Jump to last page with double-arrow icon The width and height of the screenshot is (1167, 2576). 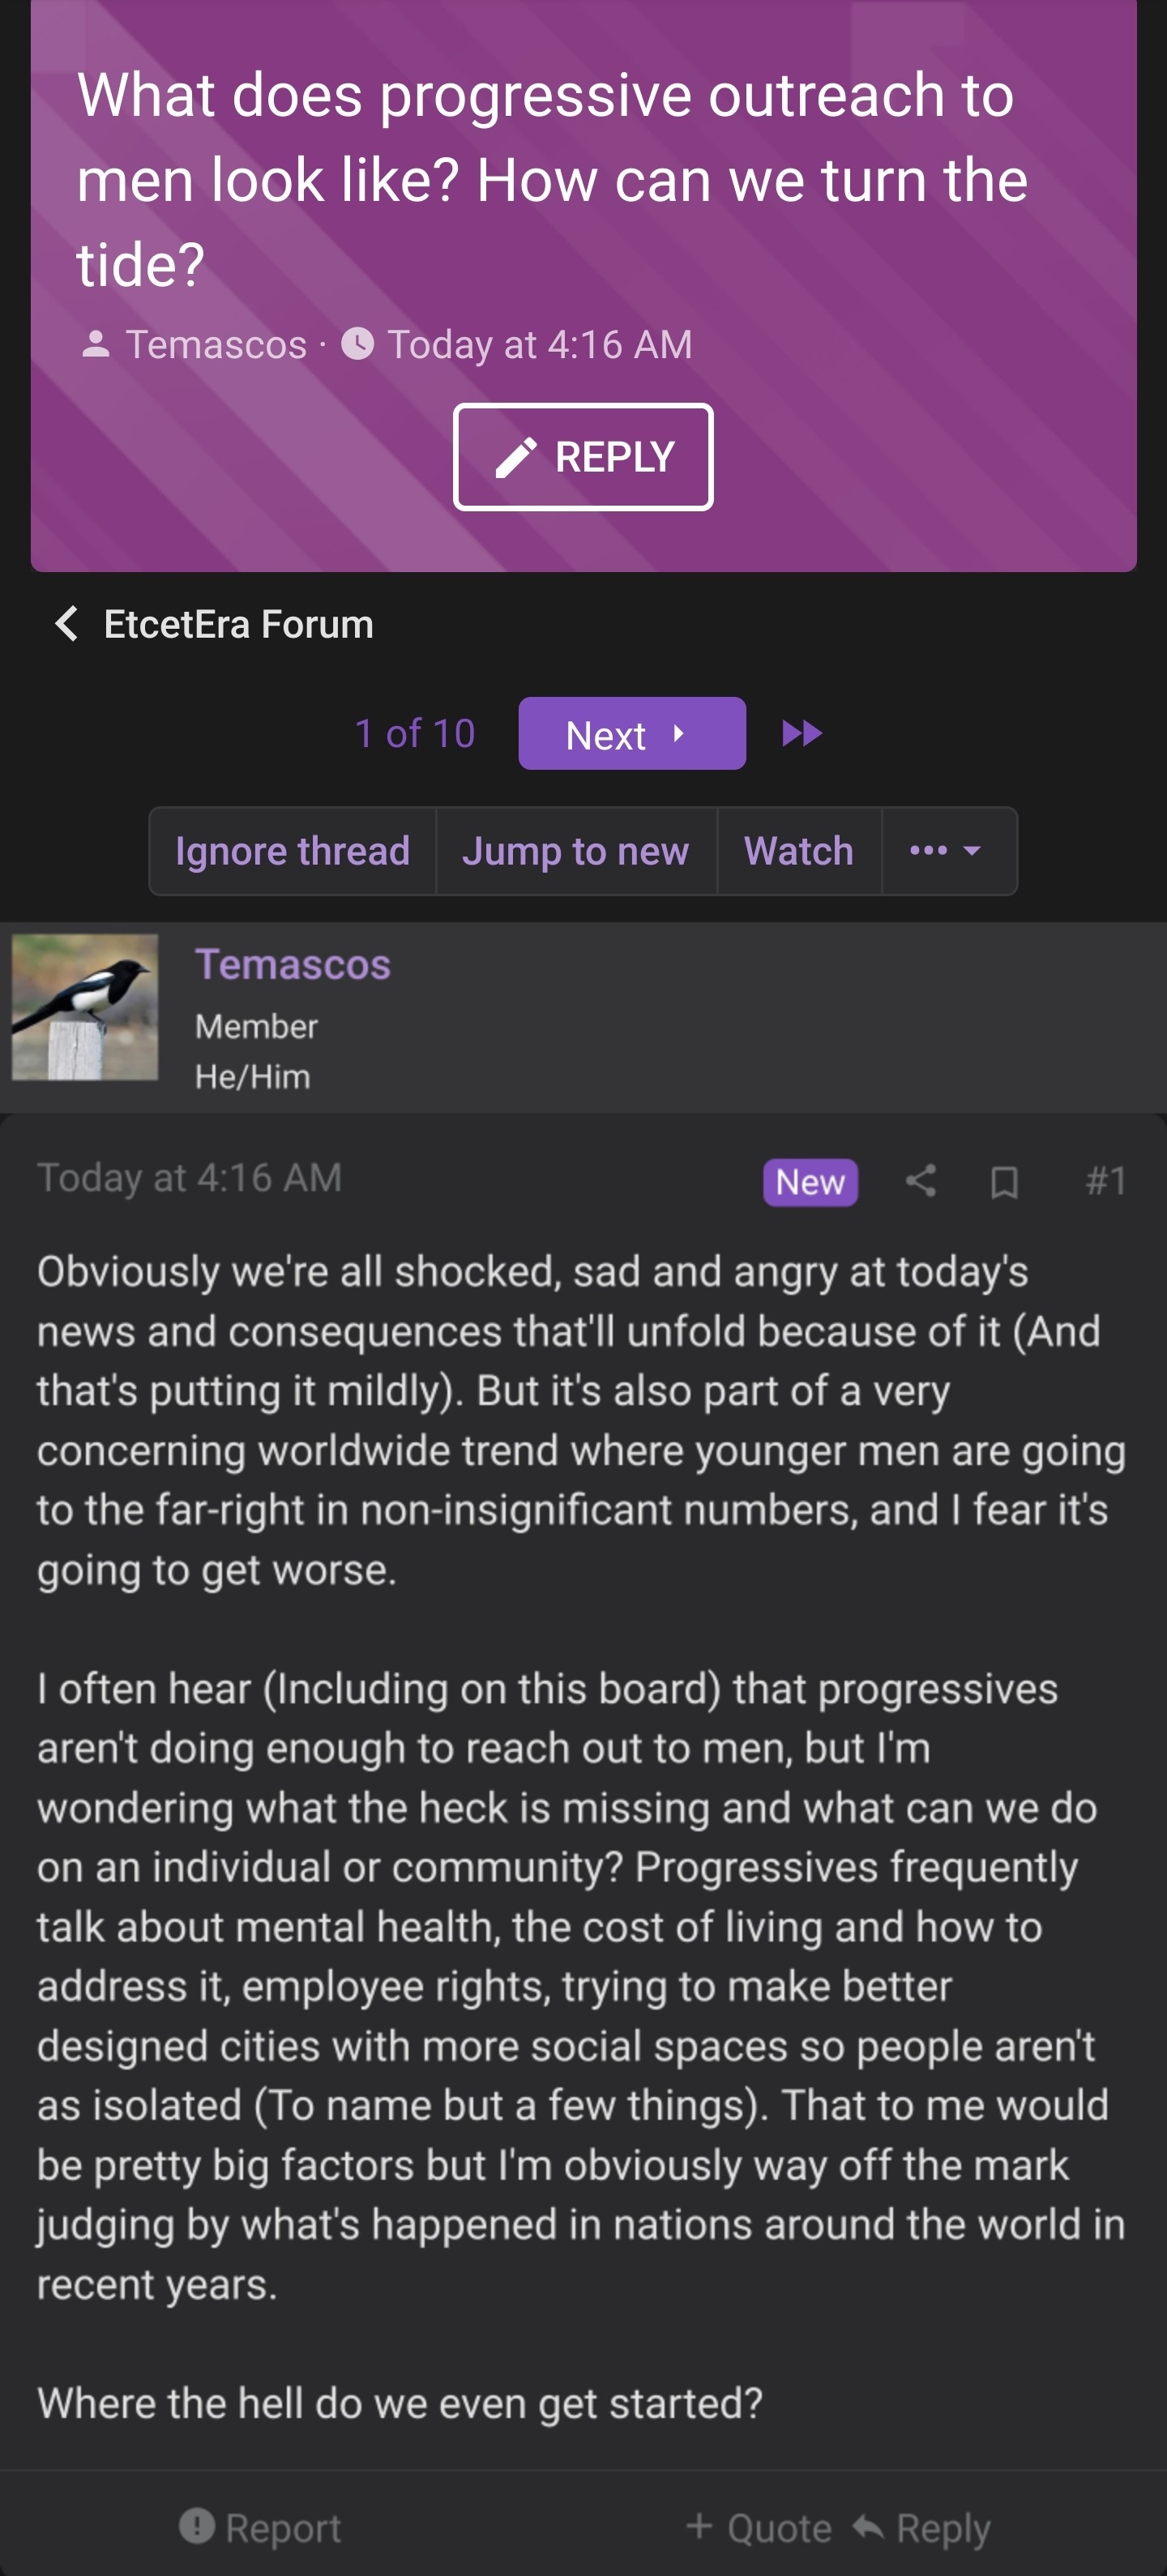coord(802,733)
